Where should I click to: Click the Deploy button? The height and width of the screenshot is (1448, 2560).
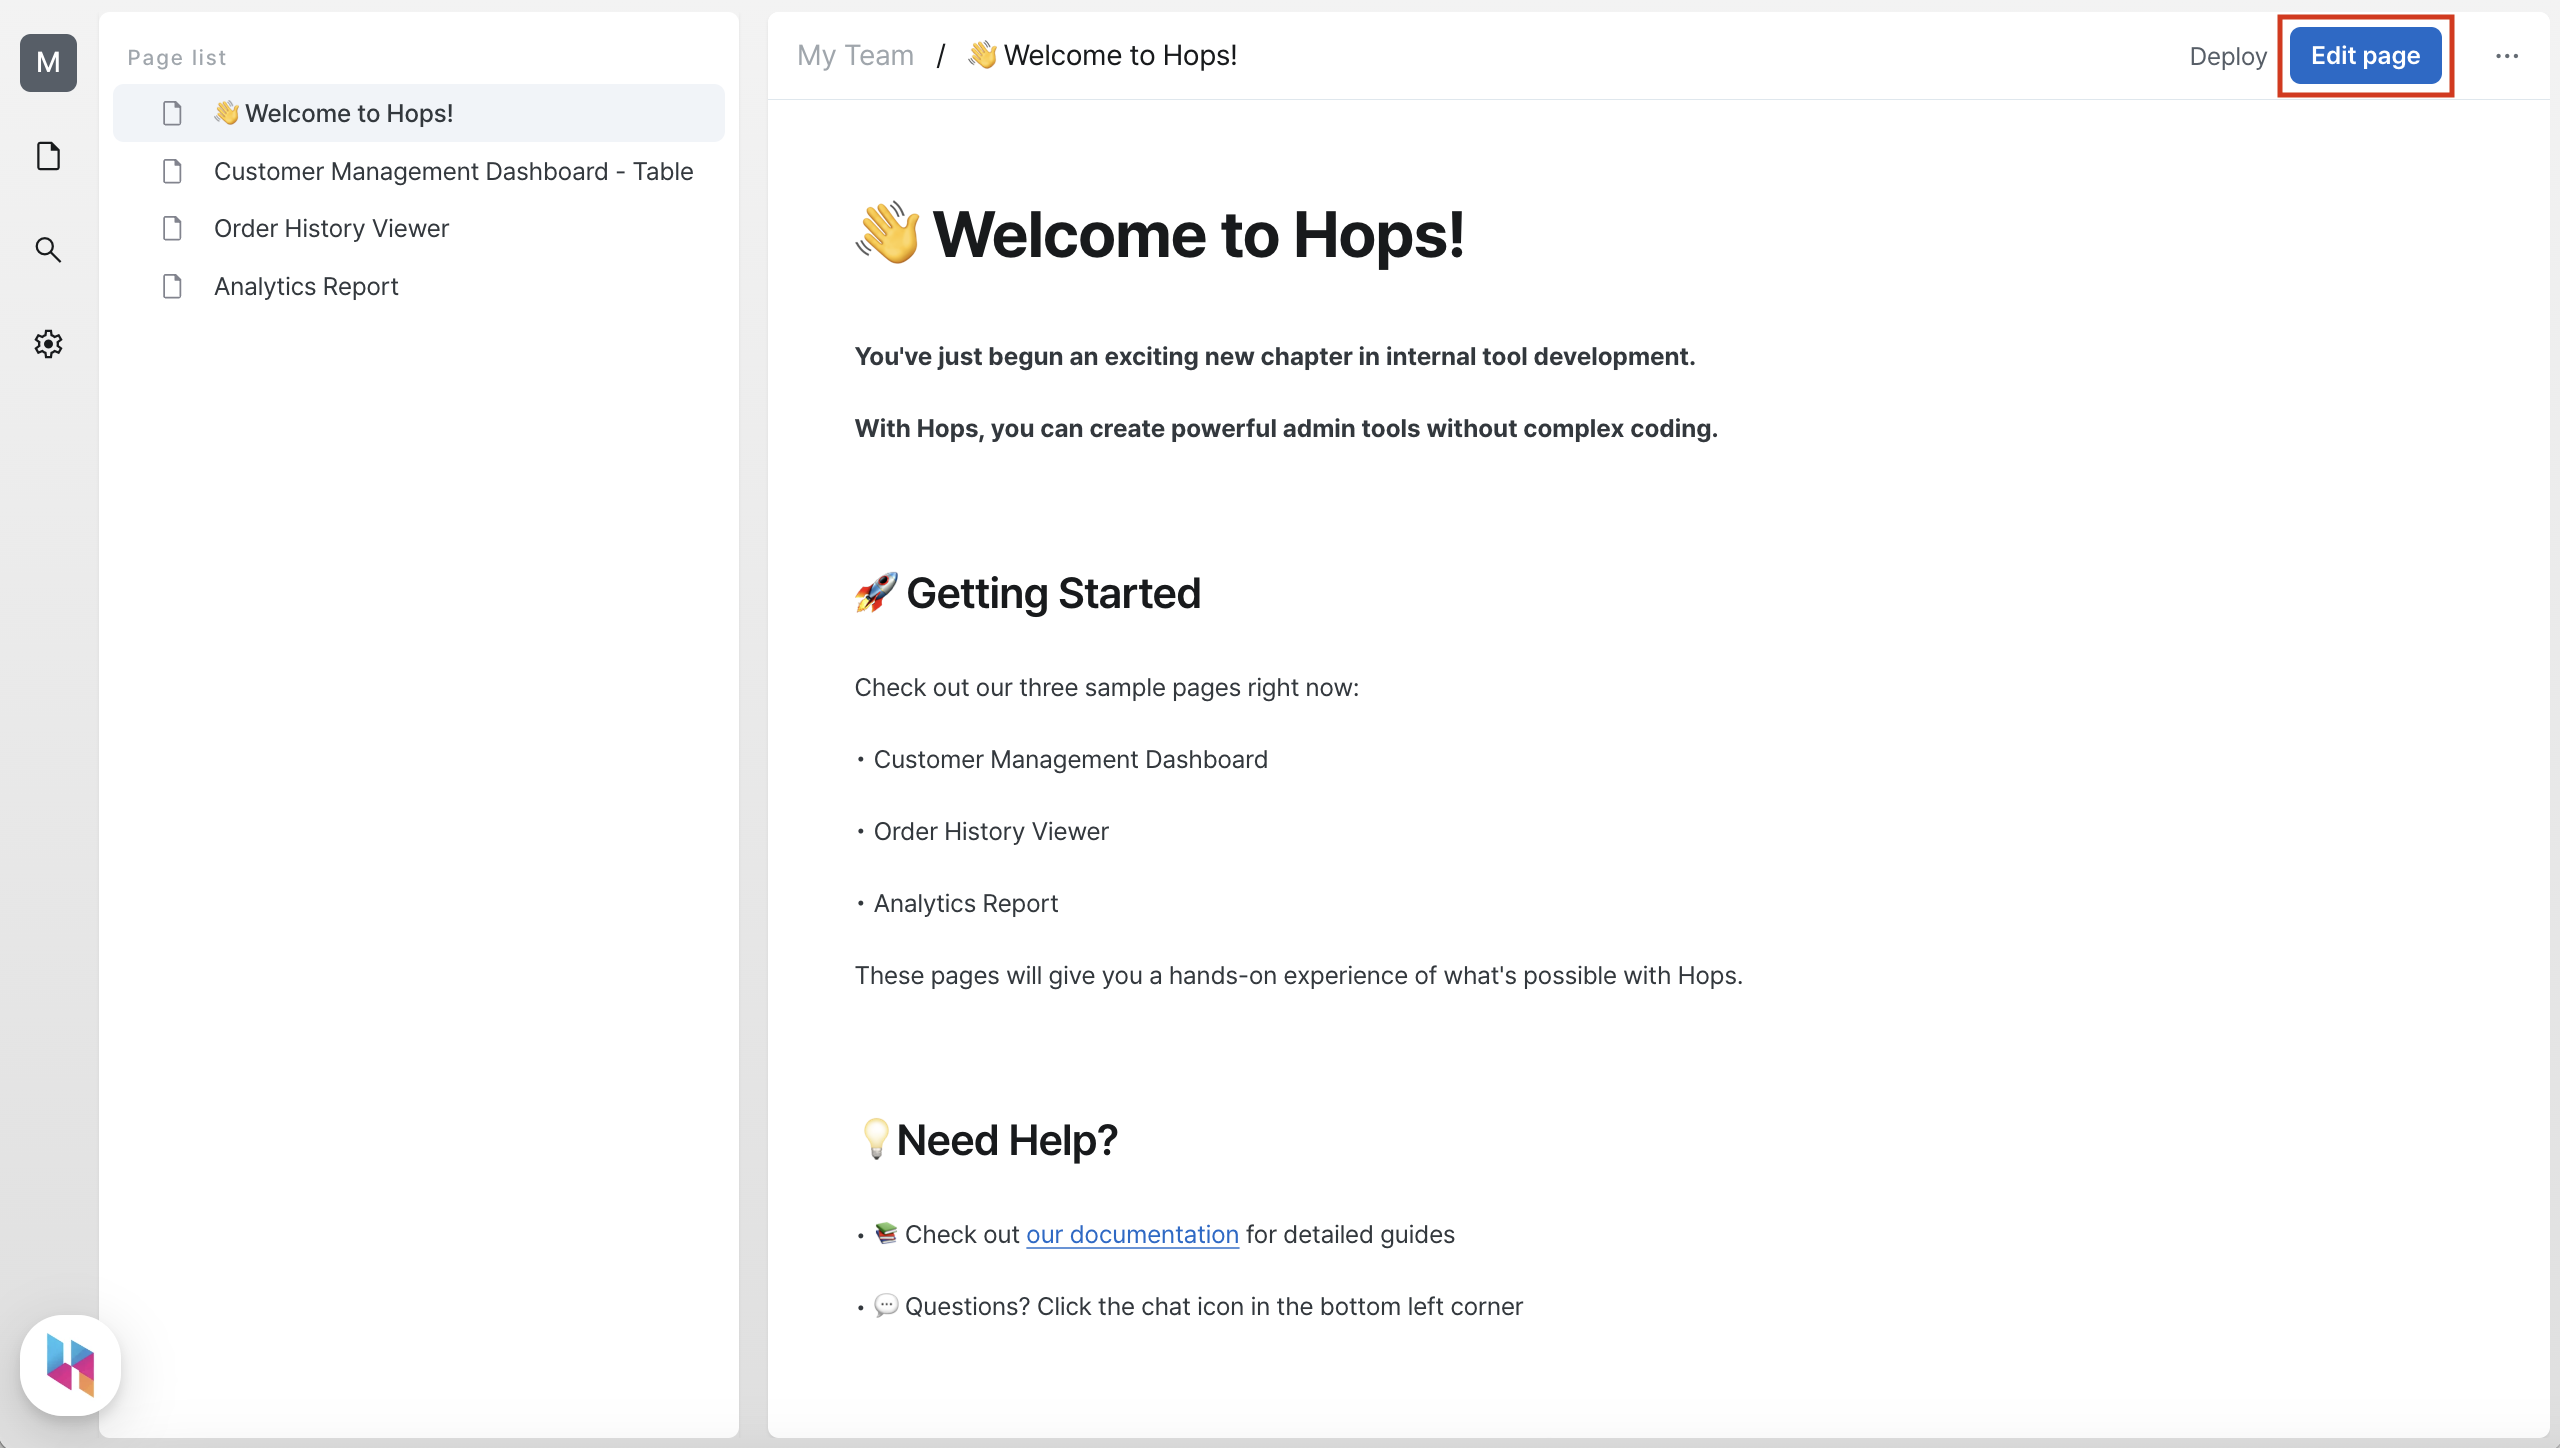[2227, 56]
